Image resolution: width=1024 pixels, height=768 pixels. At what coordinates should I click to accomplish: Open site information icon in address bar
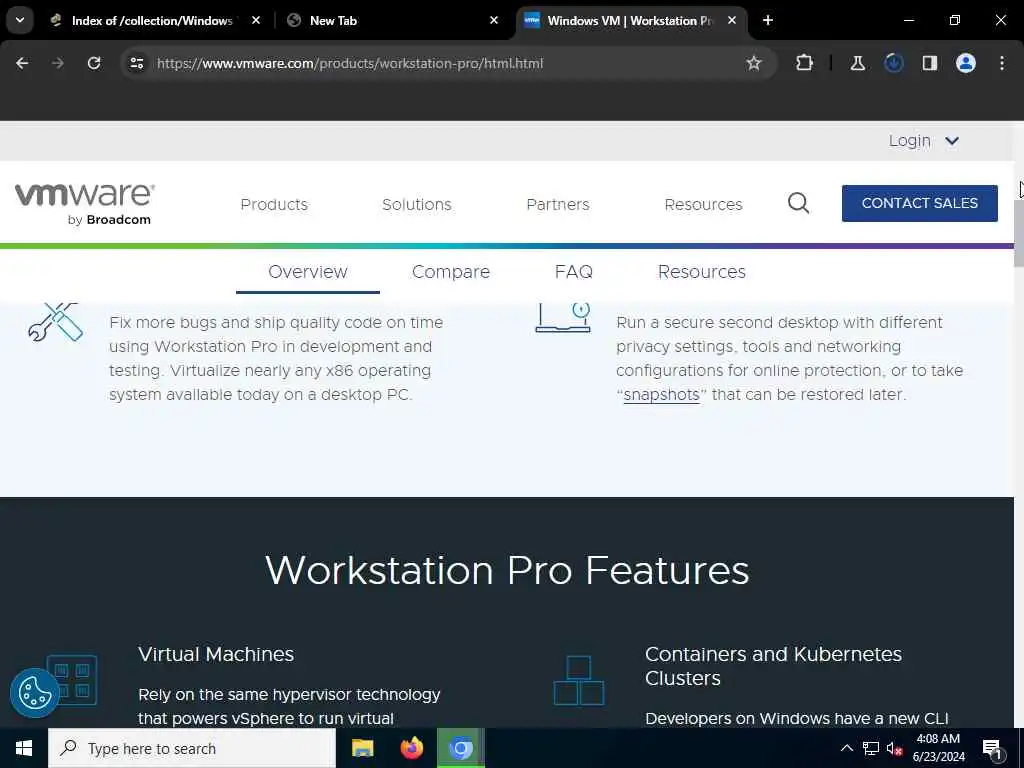136,63
